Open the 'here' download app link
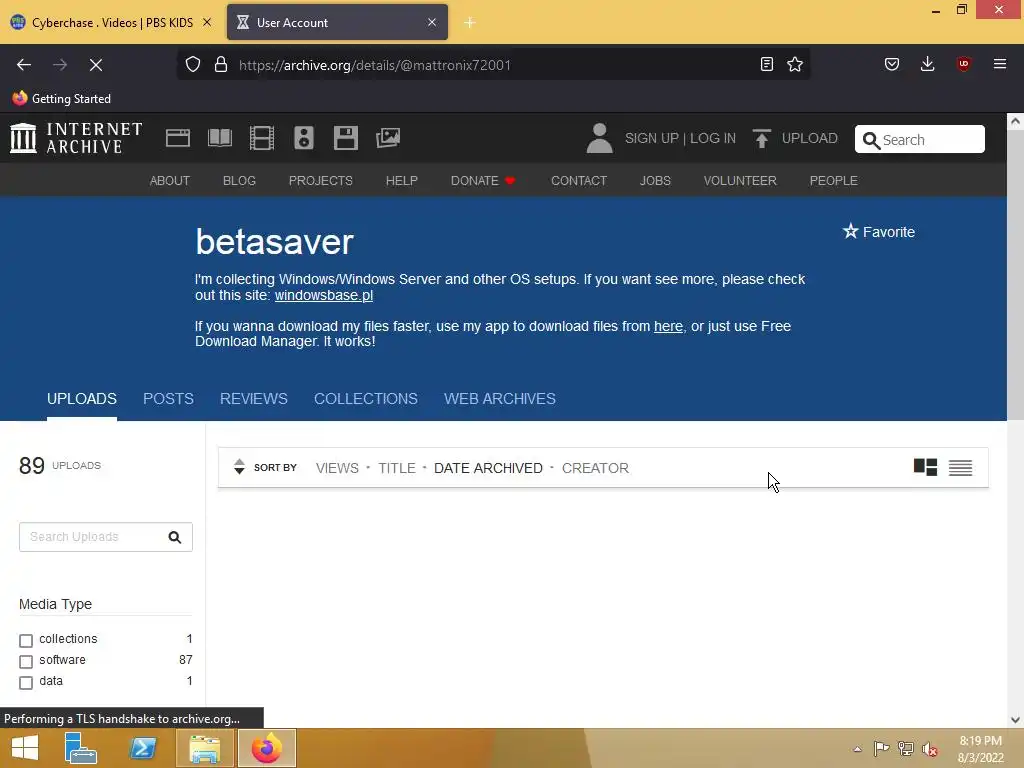The image size is (1024, 768). (668, 326)
